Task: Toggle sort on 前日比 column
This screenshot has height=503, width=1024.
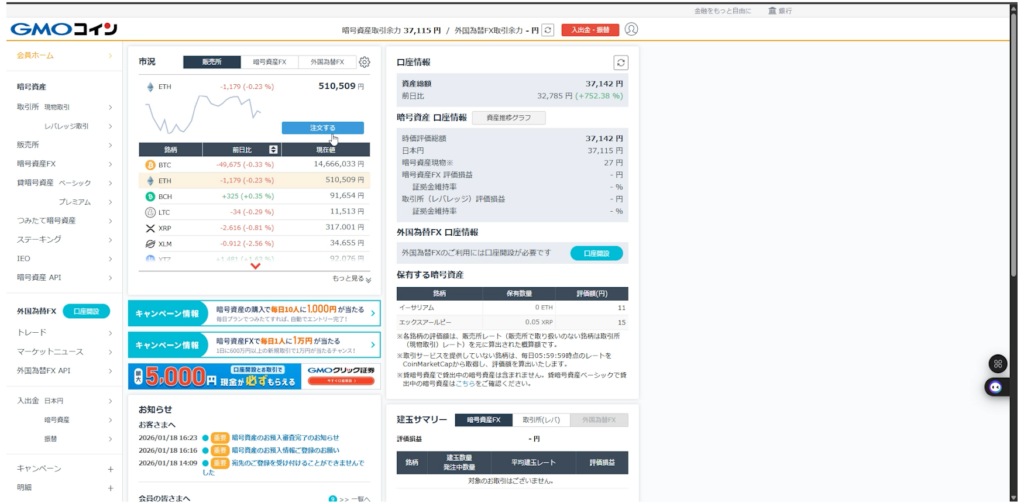Action: [260, 149]
